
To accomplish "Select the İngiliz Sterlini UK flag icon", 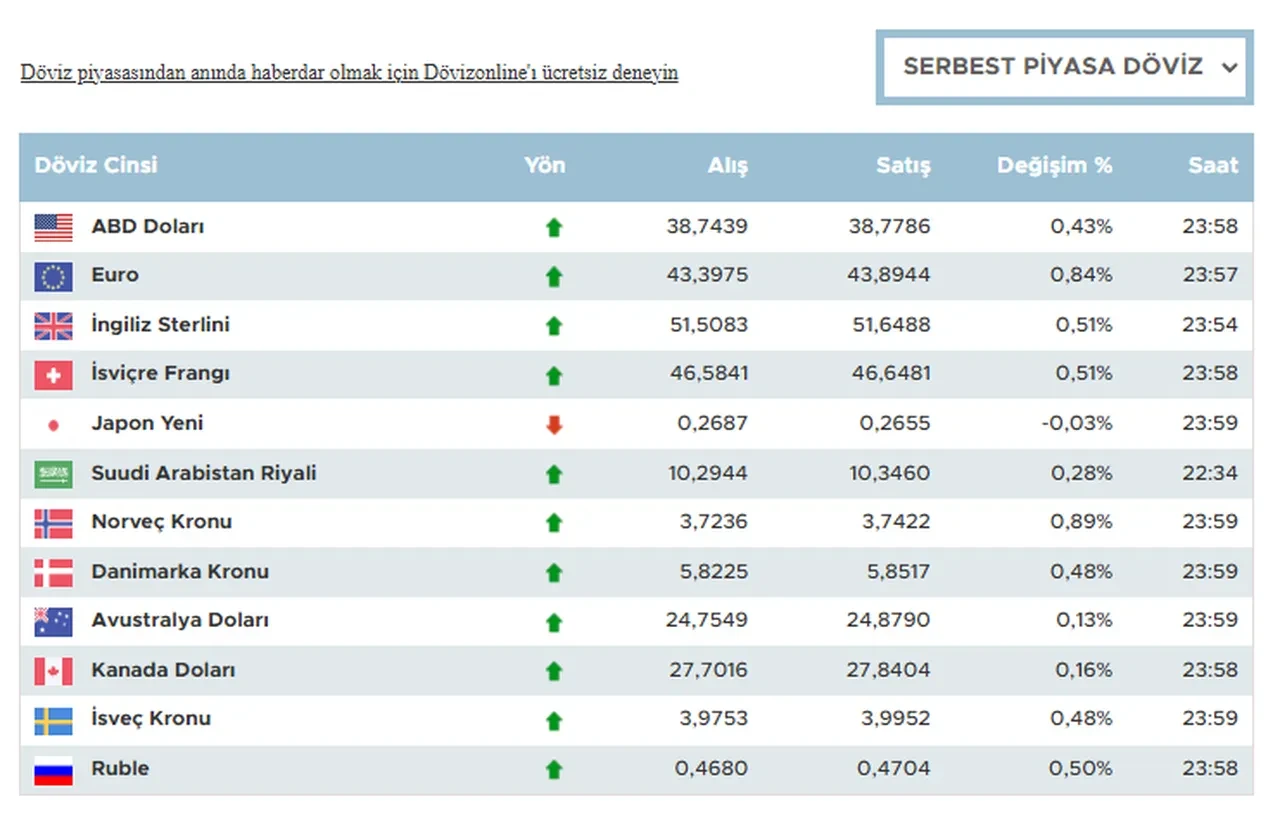I will [x=53, y=325].
